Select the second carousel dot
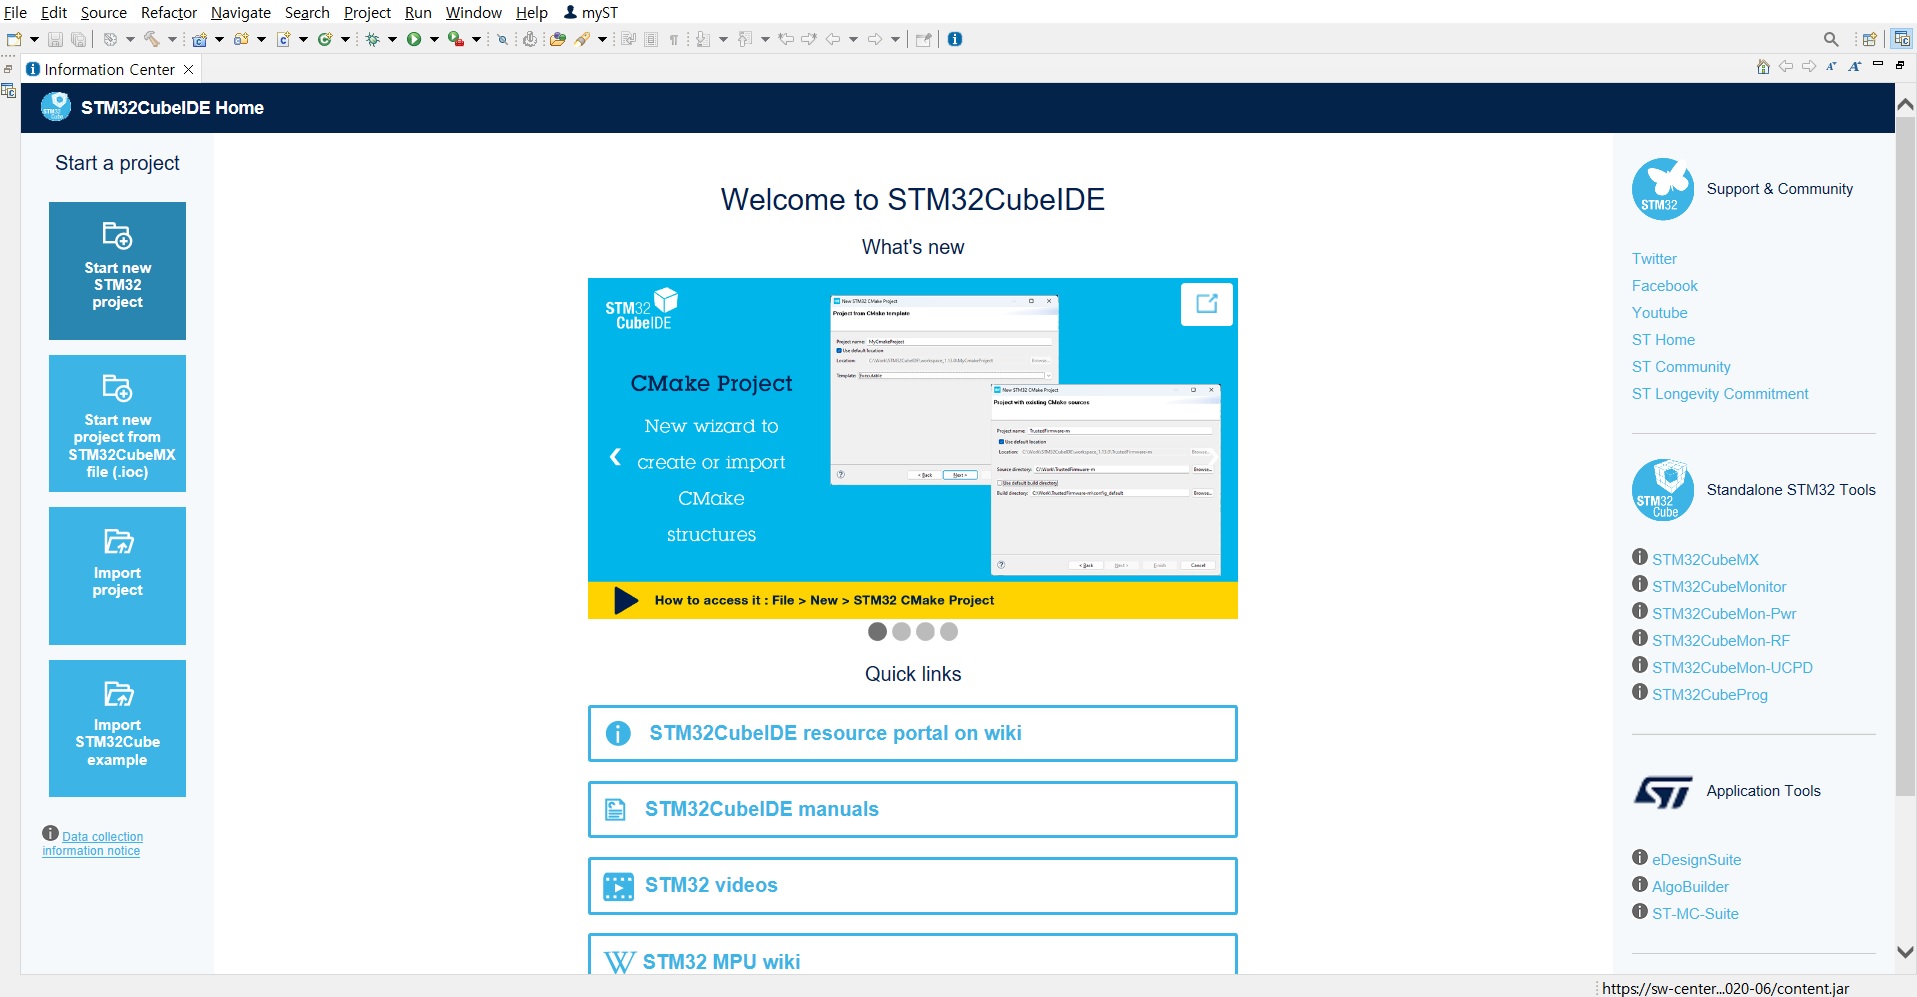The height and width of the screenshot is (997, 1917). pyautogui.click(x=901, y=631)
